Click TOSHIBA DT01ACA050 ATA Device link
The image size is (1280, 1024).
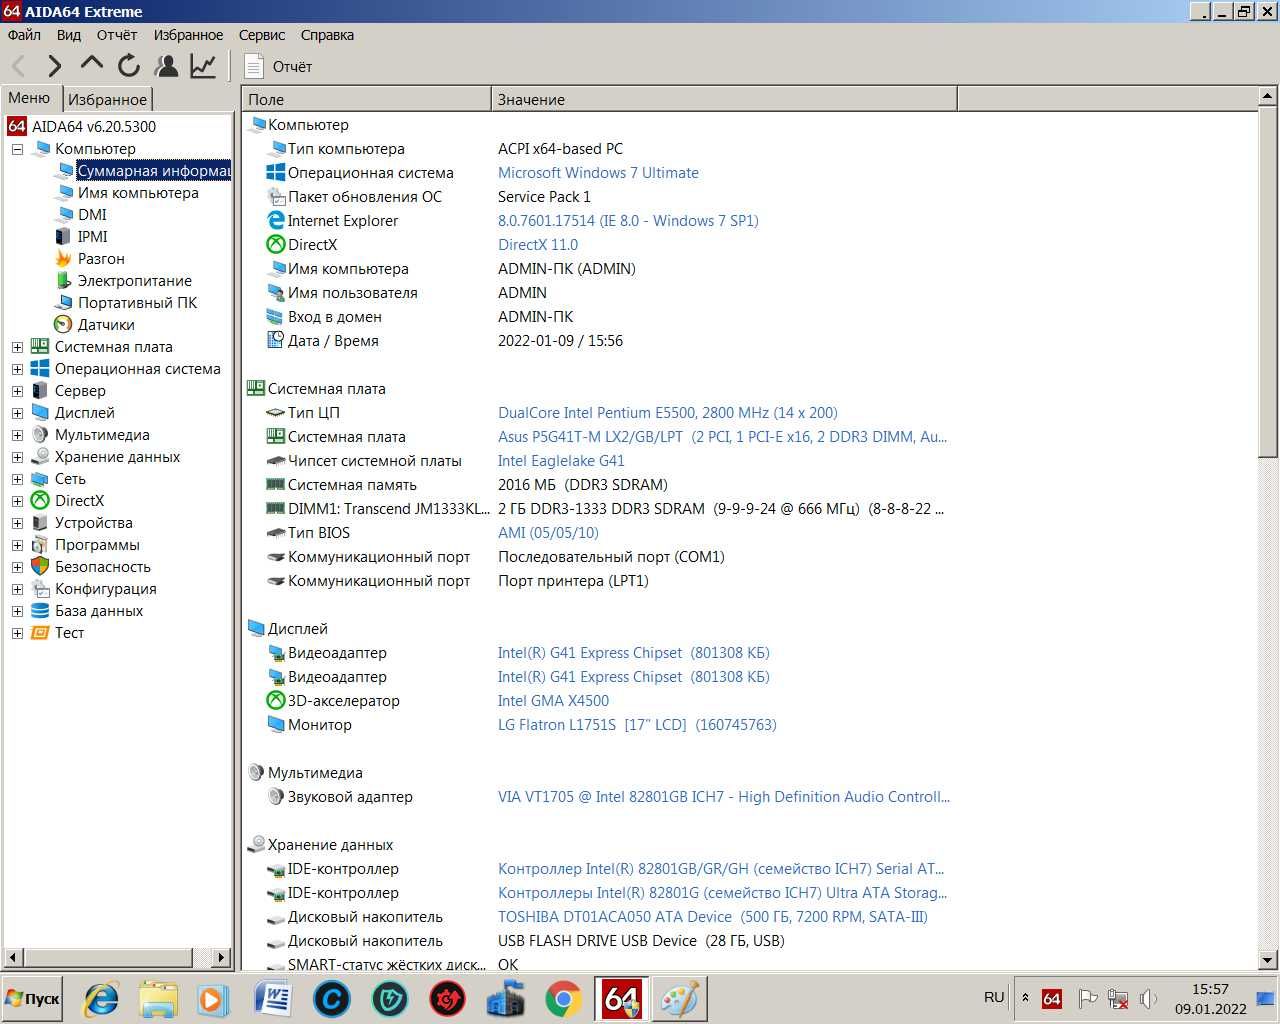point(713,917)
